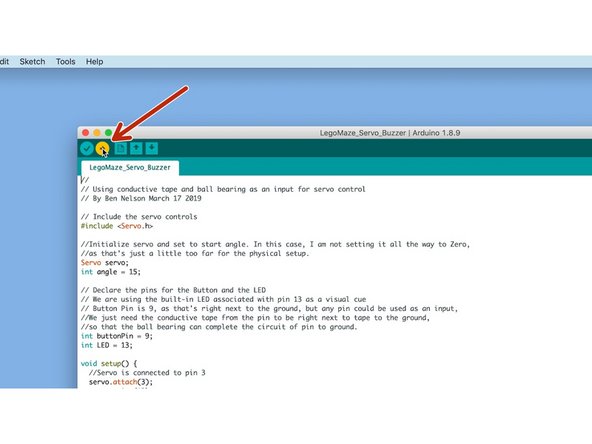Click the comment '//Servo is connected to pin 3'
Viewport: 592px width, 444px height.
pos(147,373)
